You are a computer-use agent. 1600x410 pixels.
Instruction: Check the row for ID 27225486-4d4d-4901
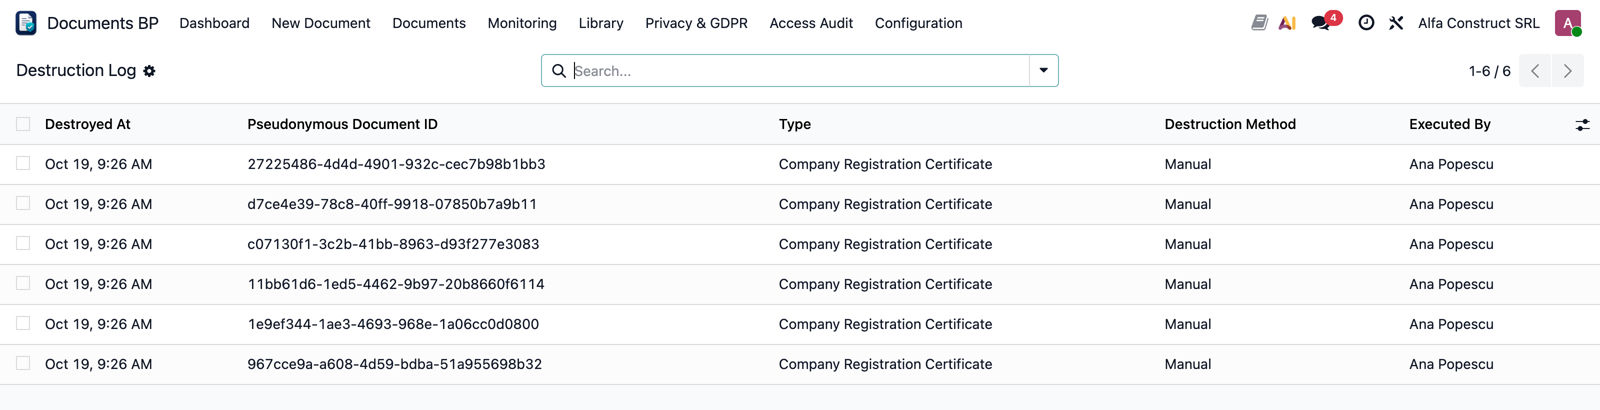(23, 164)
